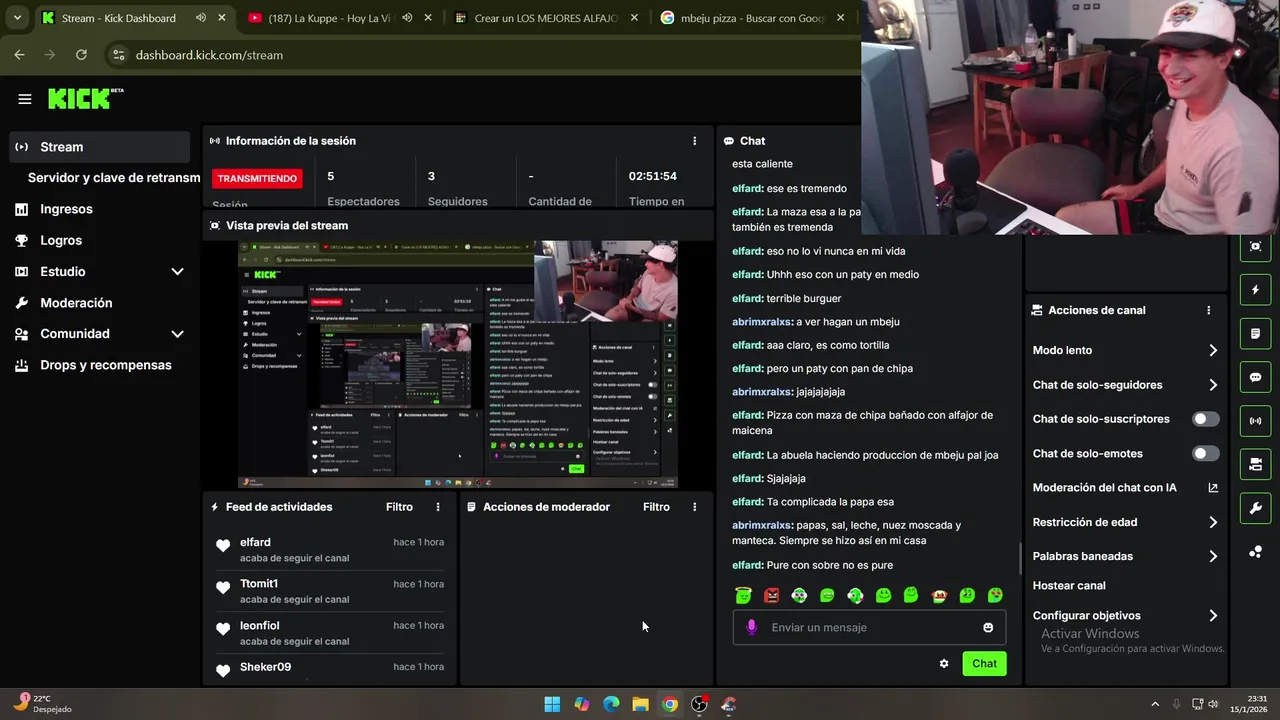Show hidden system tray icons
This screenshot has width=1280, height=720.
click(x=1155, y=704)
